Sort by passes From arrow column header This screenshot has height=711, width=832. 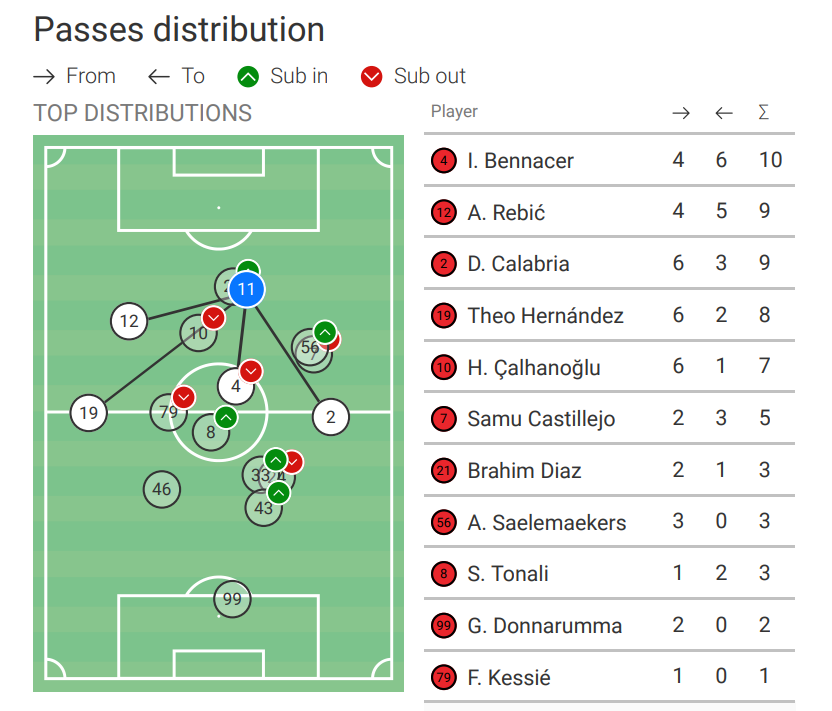[x=681, y=112]
